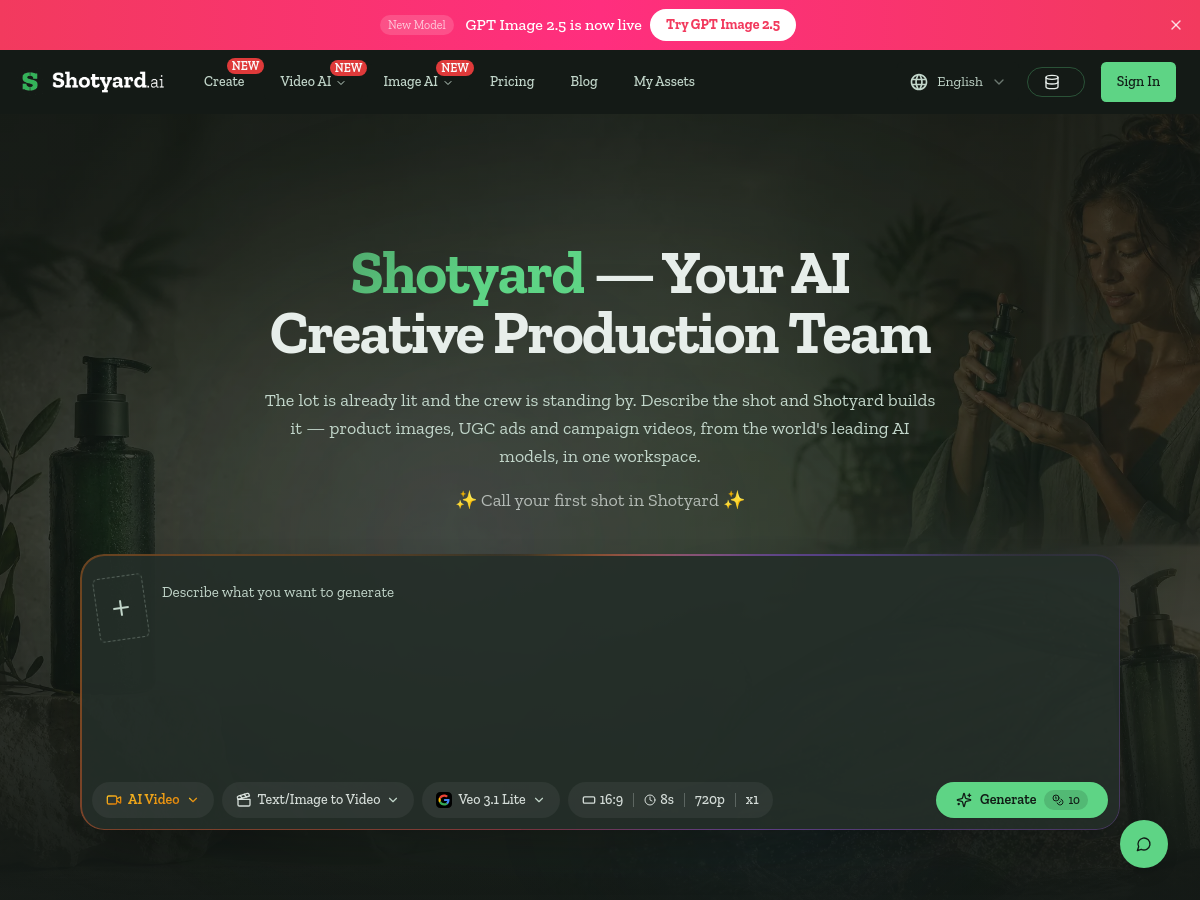Expand the Video AI dropdown menu
1200x900 pixels.
click(313, 82)
